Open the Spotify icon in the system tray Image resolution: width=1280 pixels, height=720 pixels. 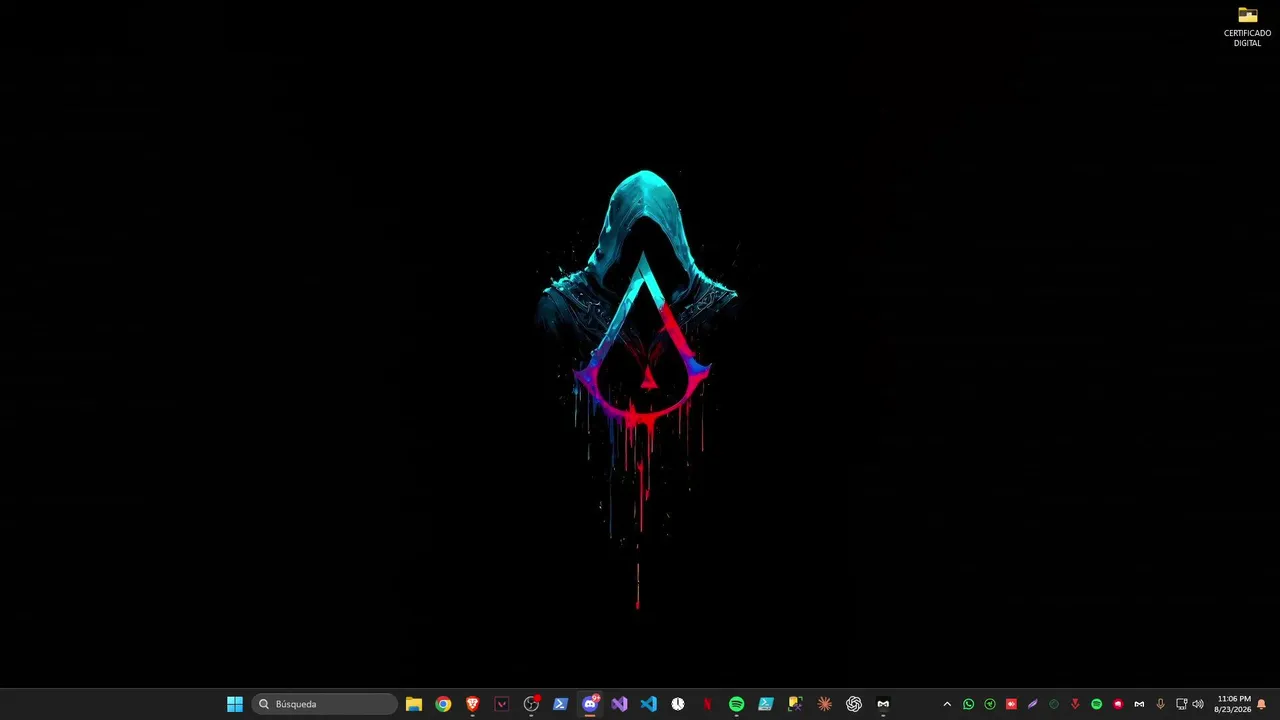pos(1096,704)
